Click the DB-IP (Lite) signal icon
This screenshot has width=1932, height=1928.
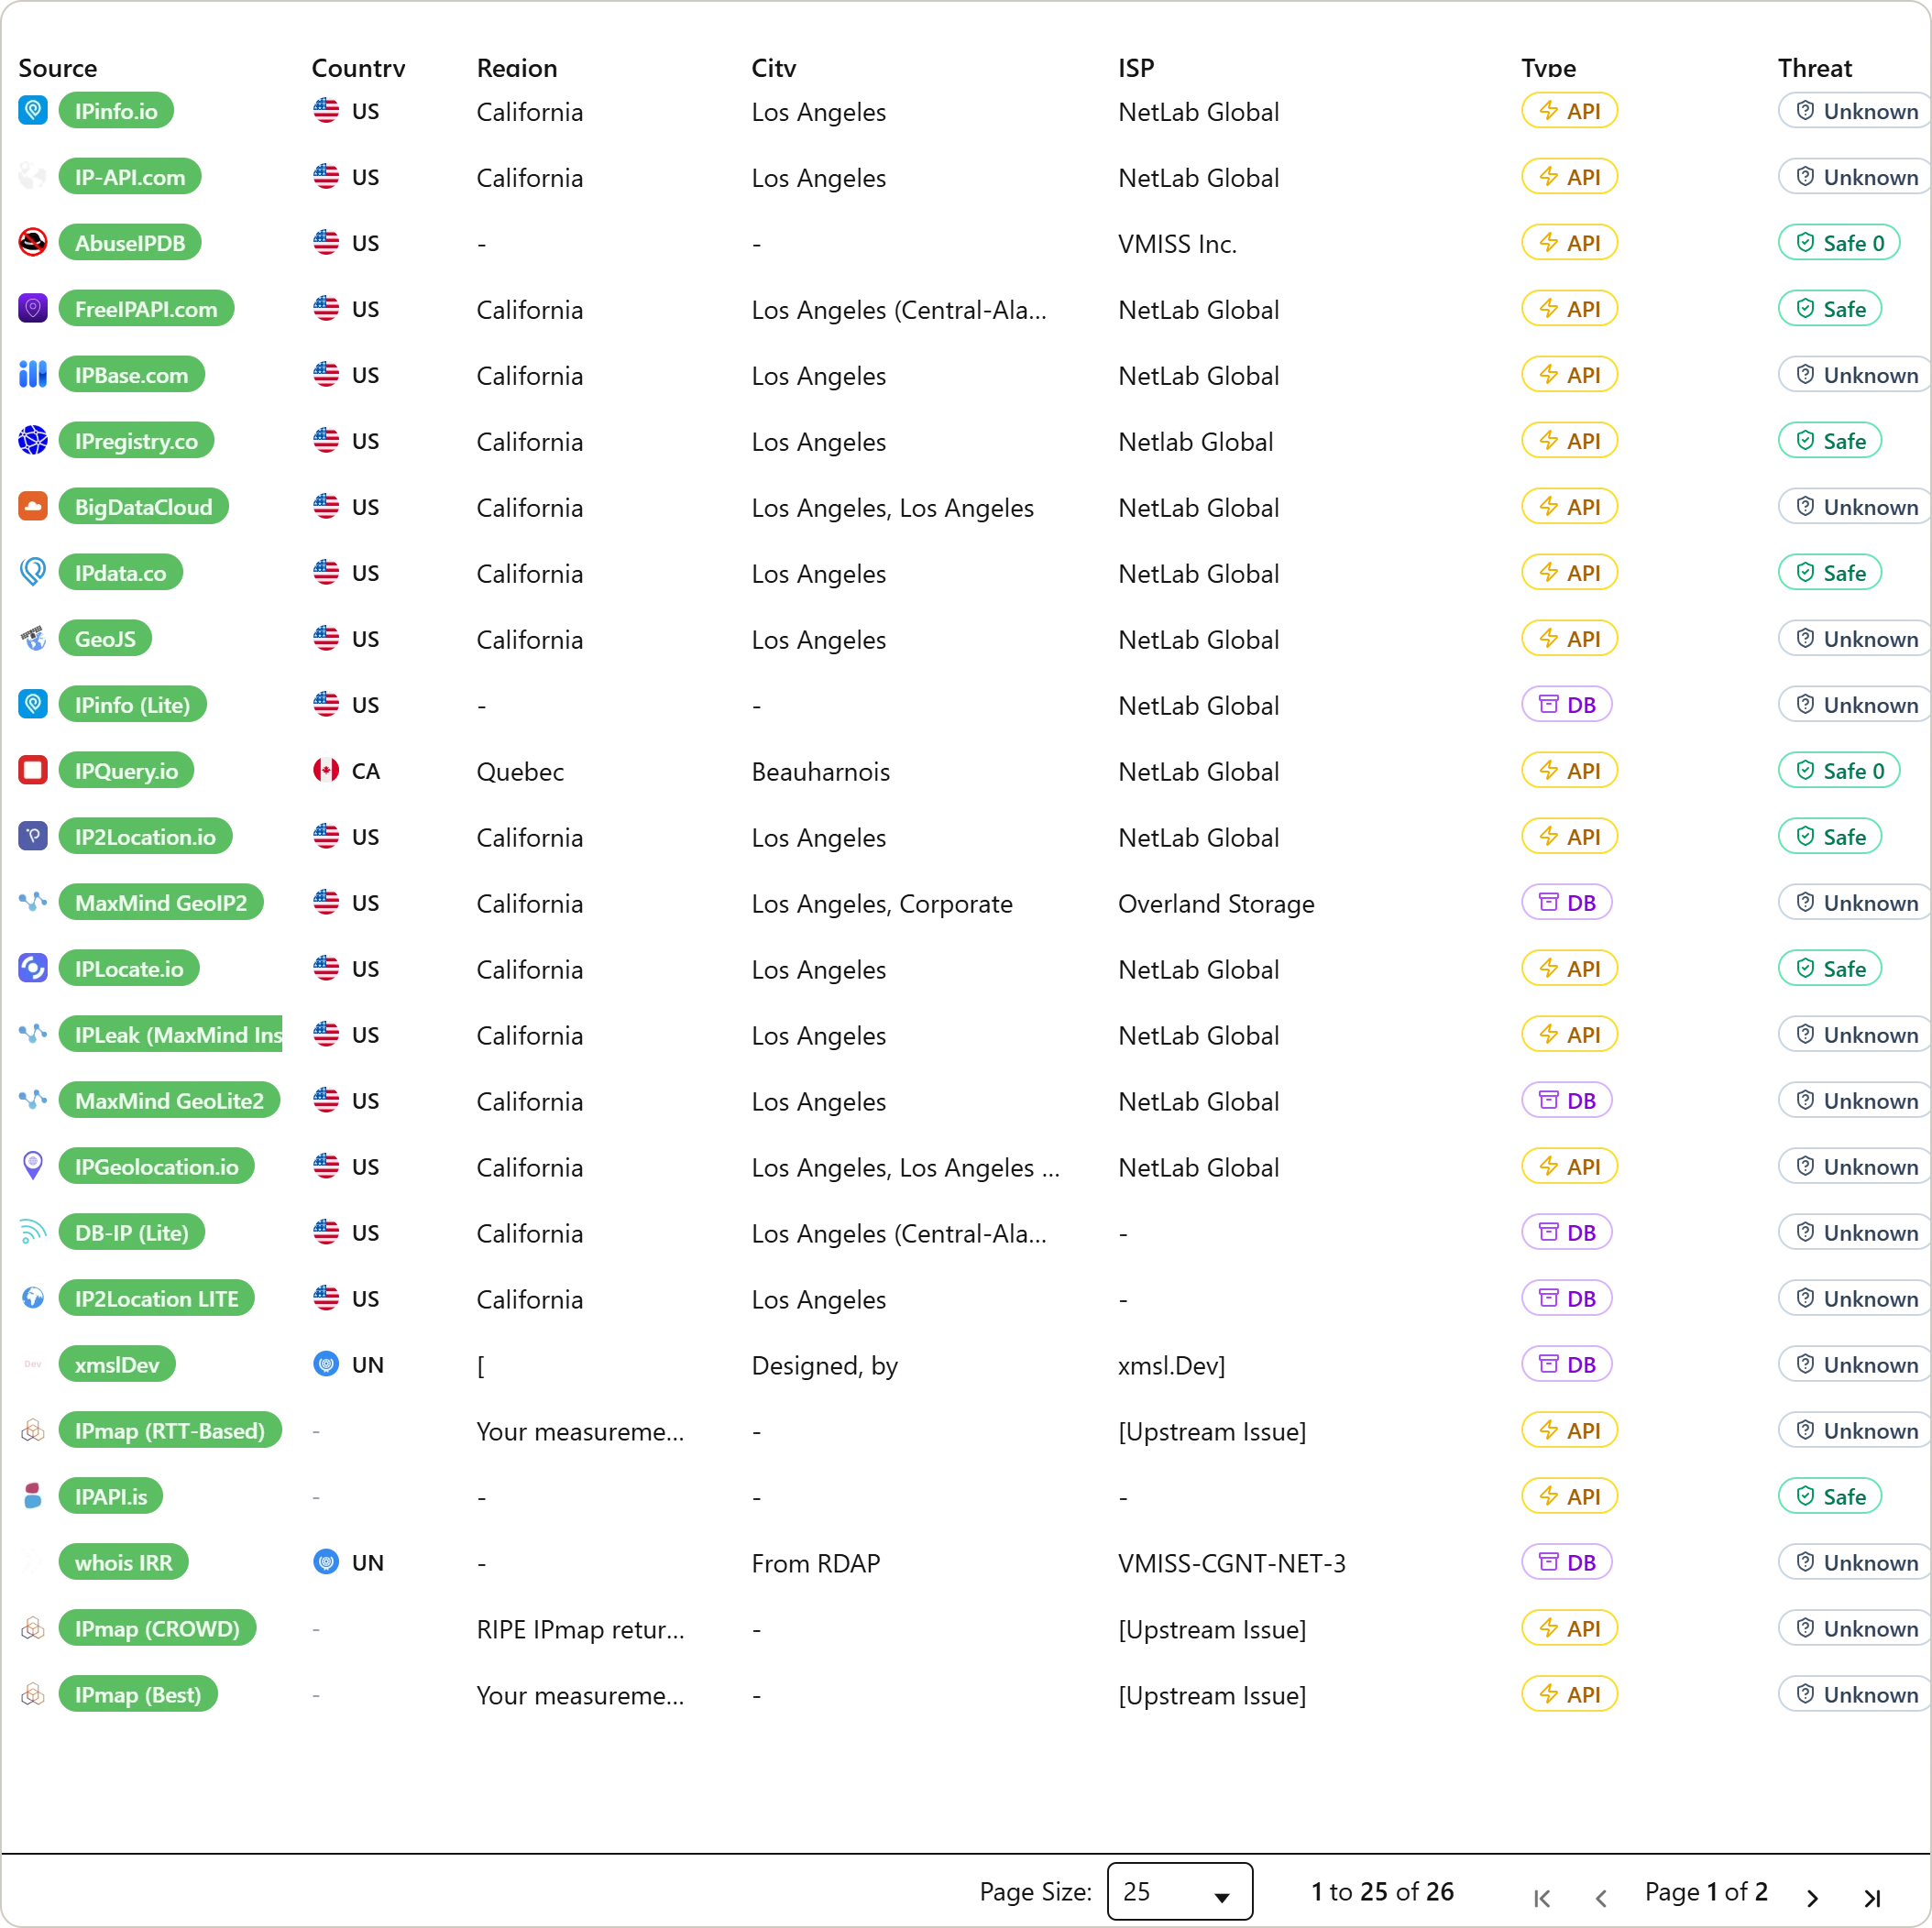click(x=33, y=1232)
